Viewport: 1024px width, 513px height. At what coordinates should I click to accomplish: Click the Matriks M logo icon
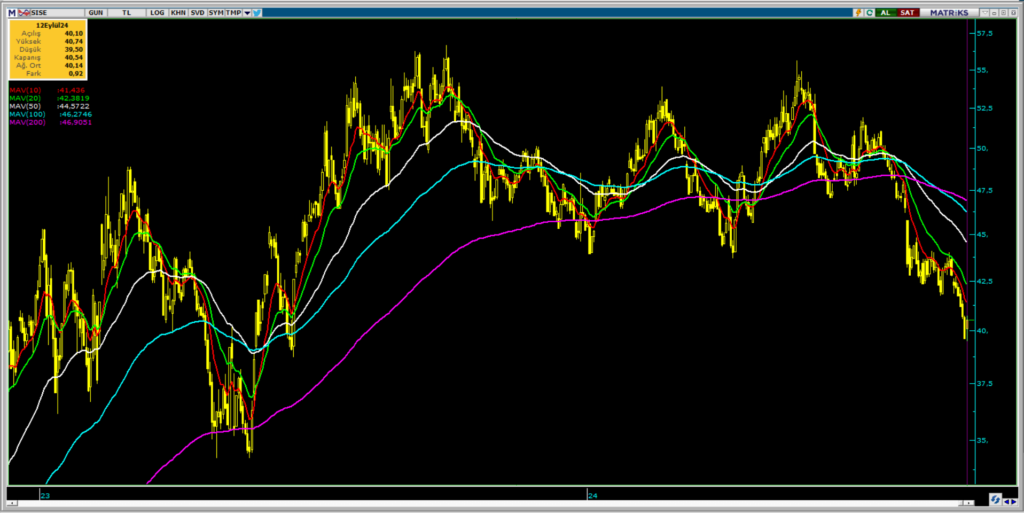click(x=12, y=12)
